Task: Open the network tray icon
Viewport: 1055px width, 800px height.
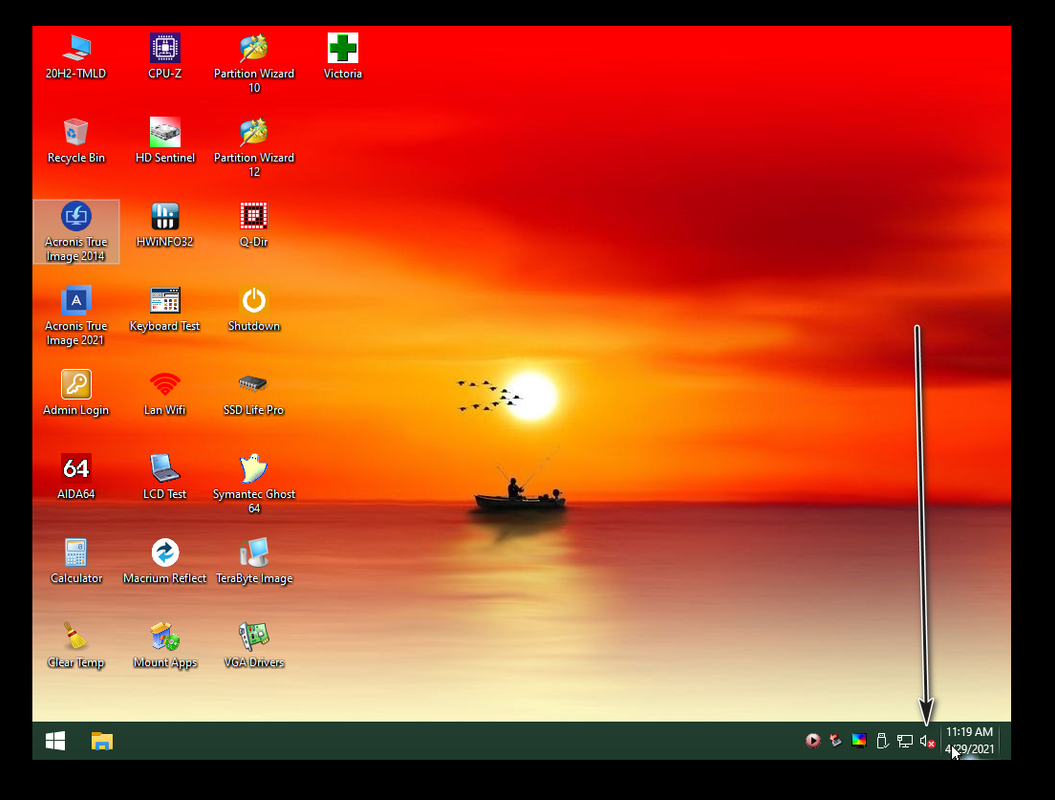Action: pos(905,741)
